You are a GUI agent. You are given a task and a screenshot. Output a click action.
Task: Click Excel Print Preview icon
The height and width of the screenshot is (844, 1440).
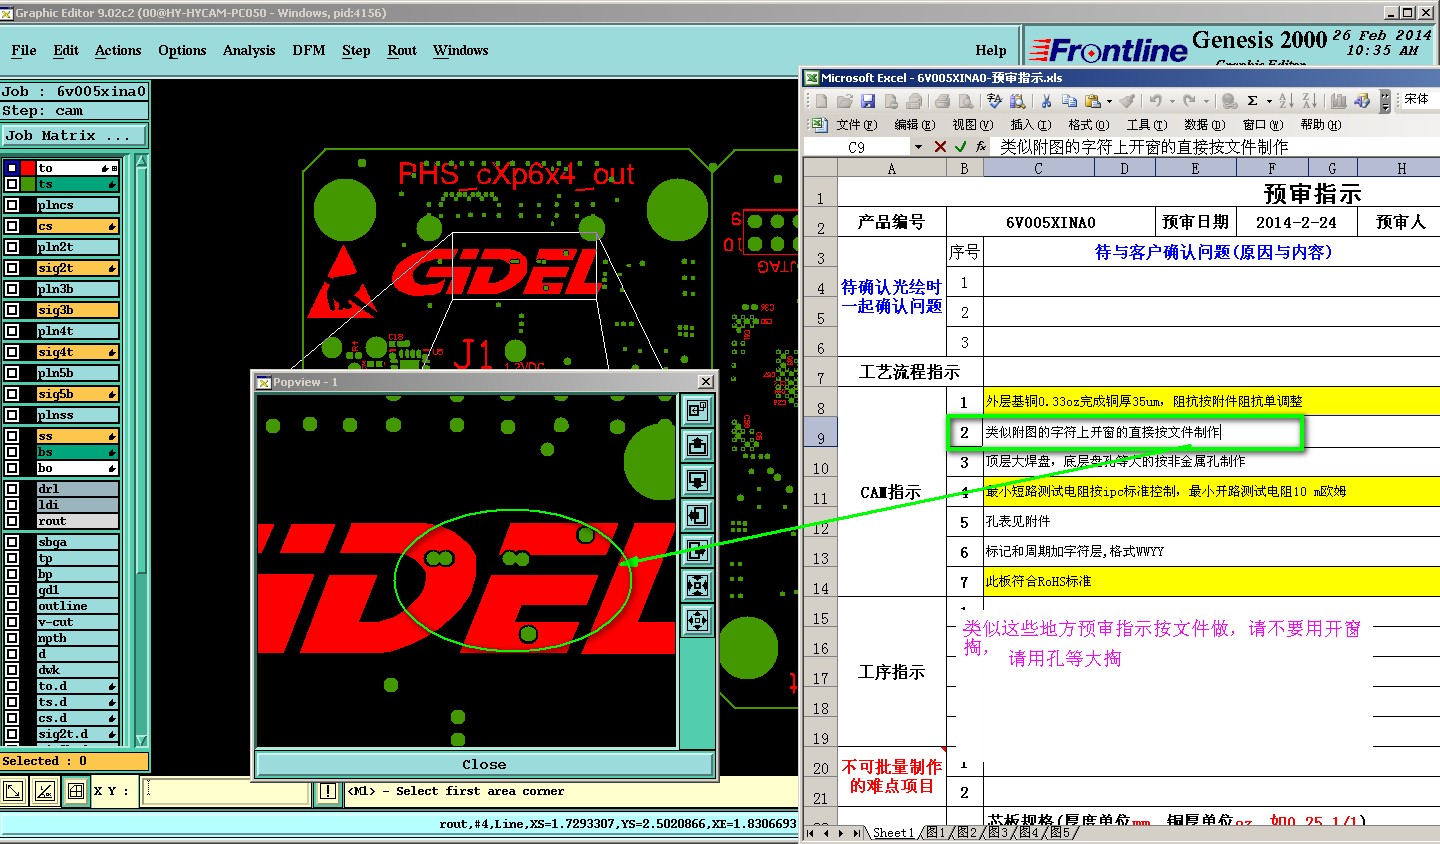(x=965, y=101)
